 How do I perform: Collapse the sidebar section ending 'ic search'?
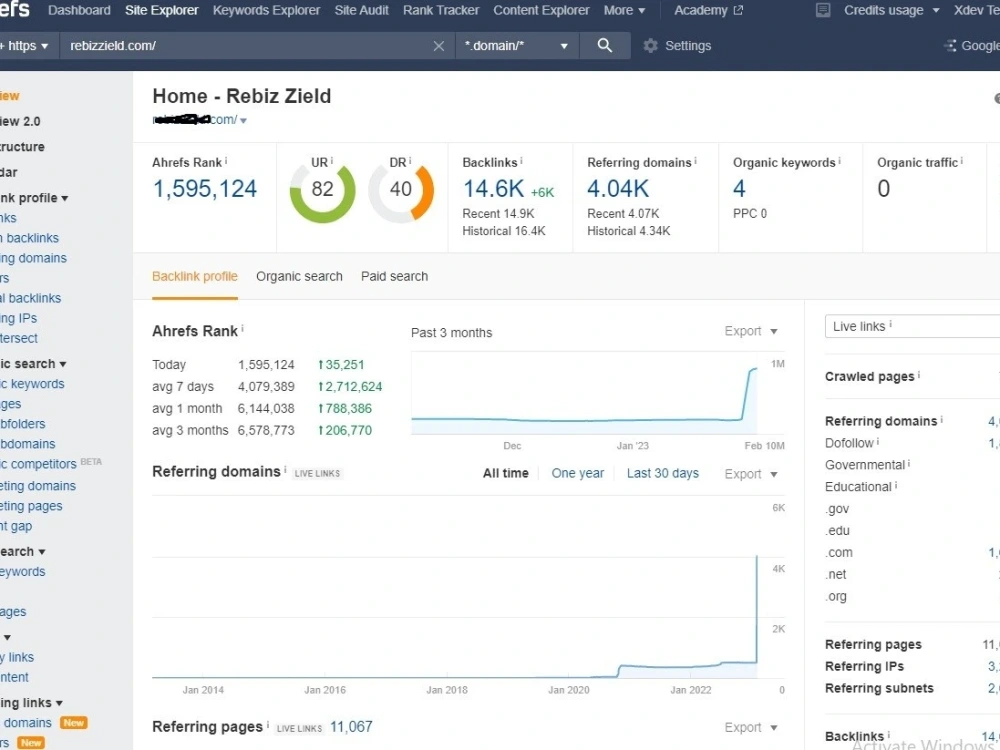point(33,364)
